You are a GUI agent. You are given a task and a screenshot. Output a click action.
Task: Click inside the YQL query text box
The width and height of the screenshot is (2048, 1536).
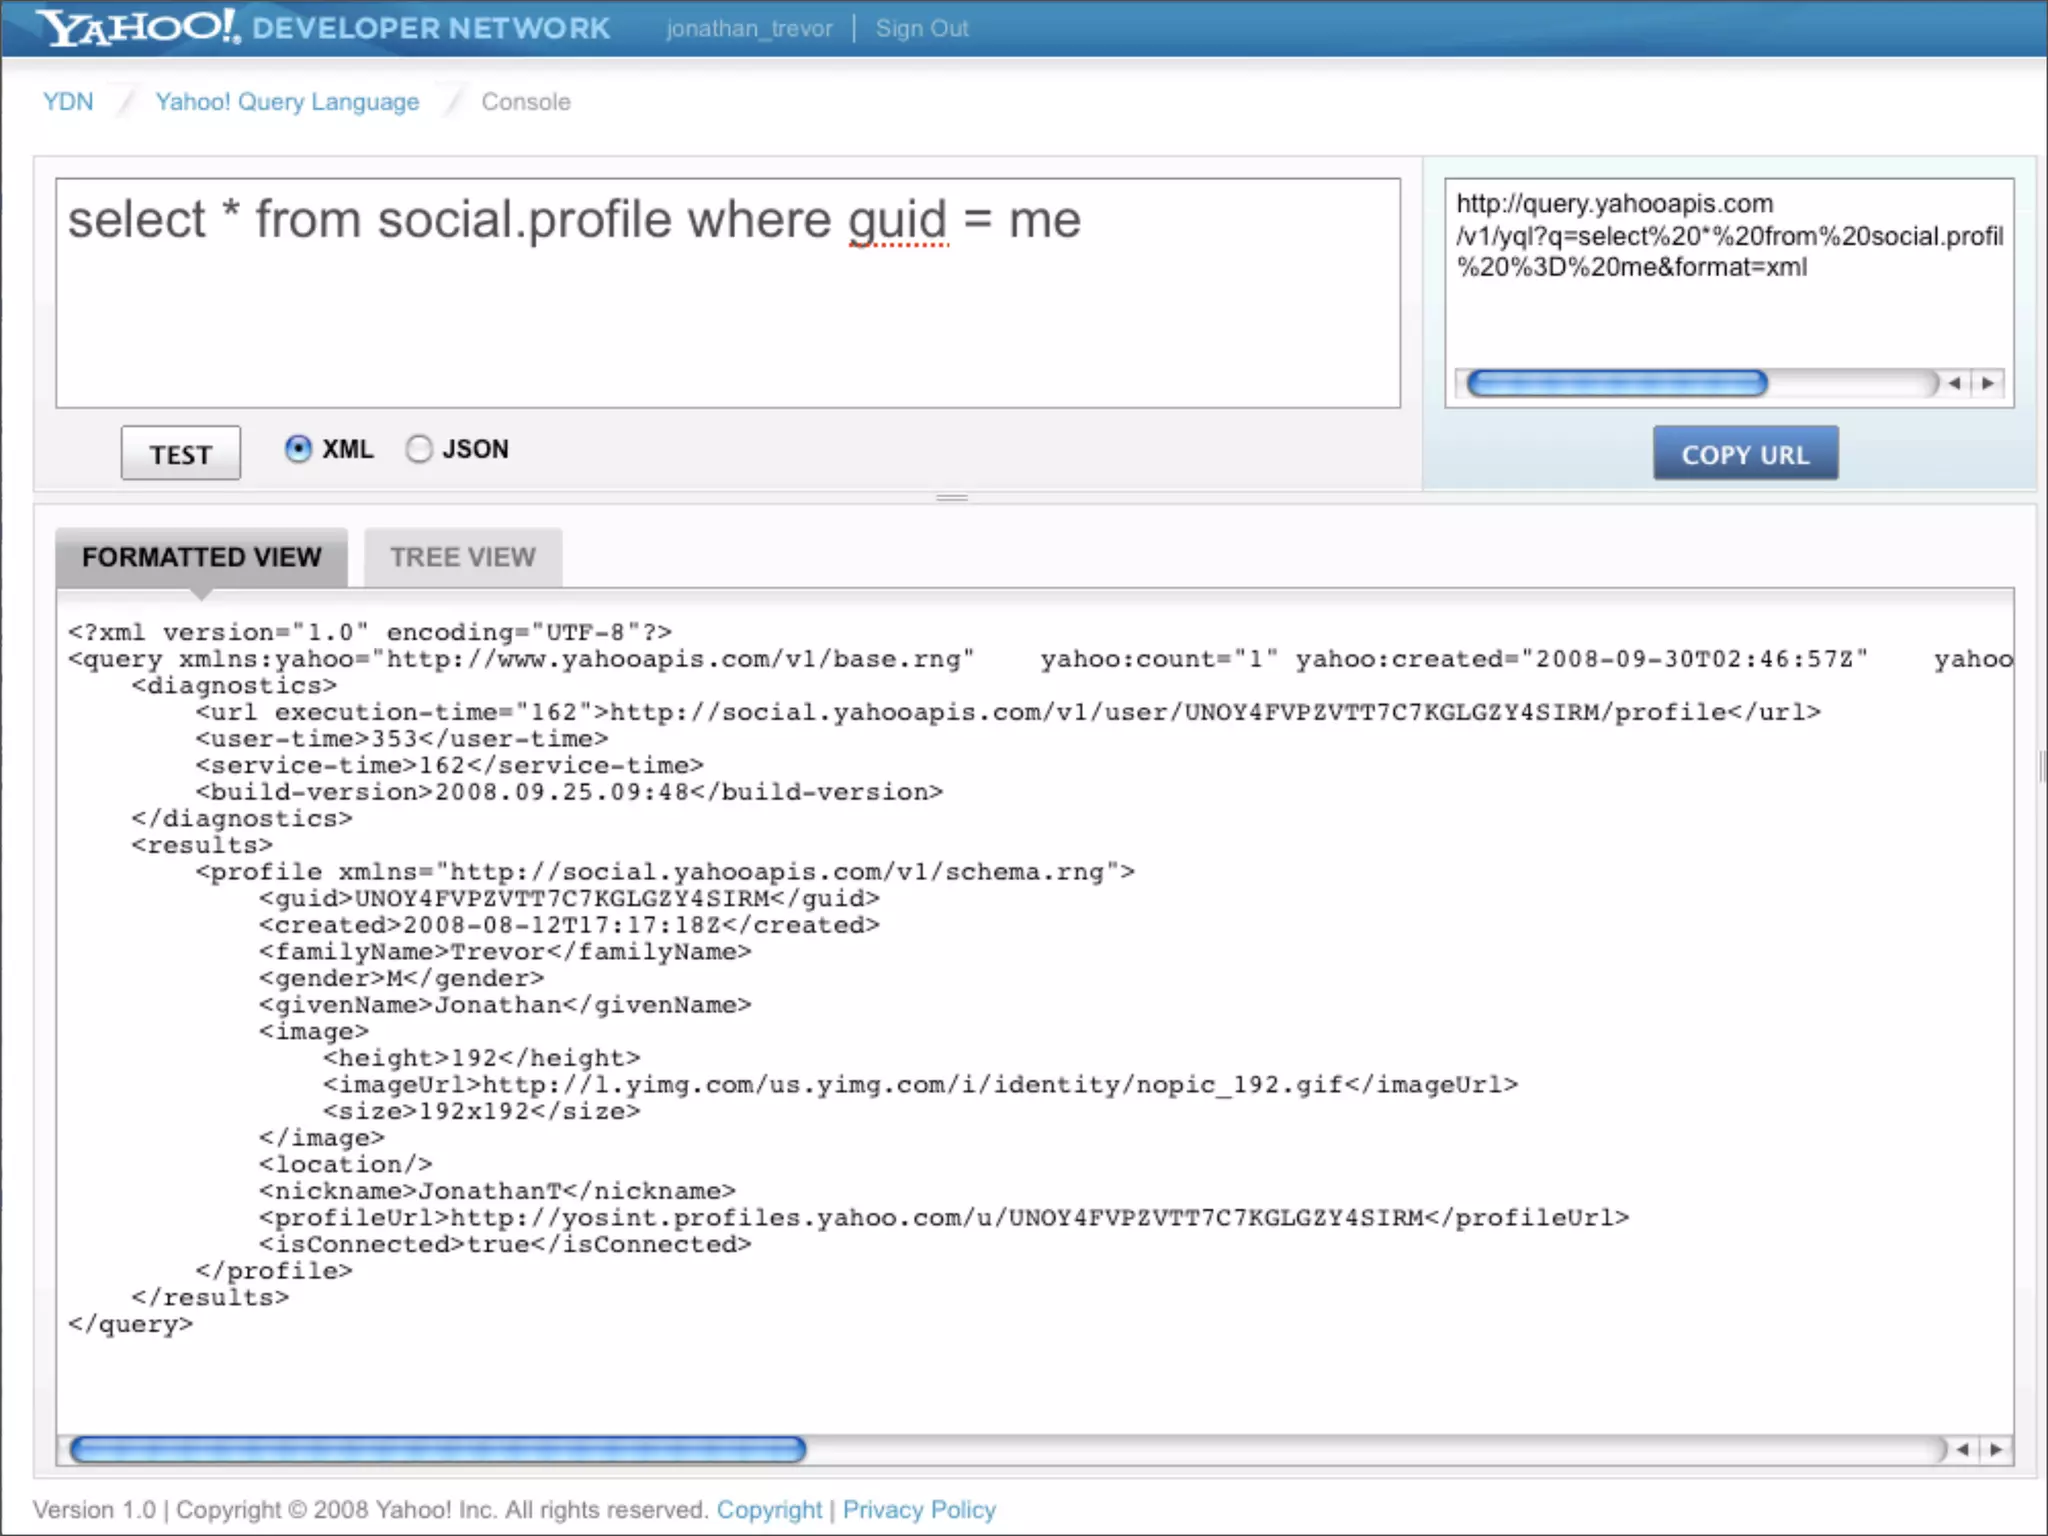click(728, 293)
